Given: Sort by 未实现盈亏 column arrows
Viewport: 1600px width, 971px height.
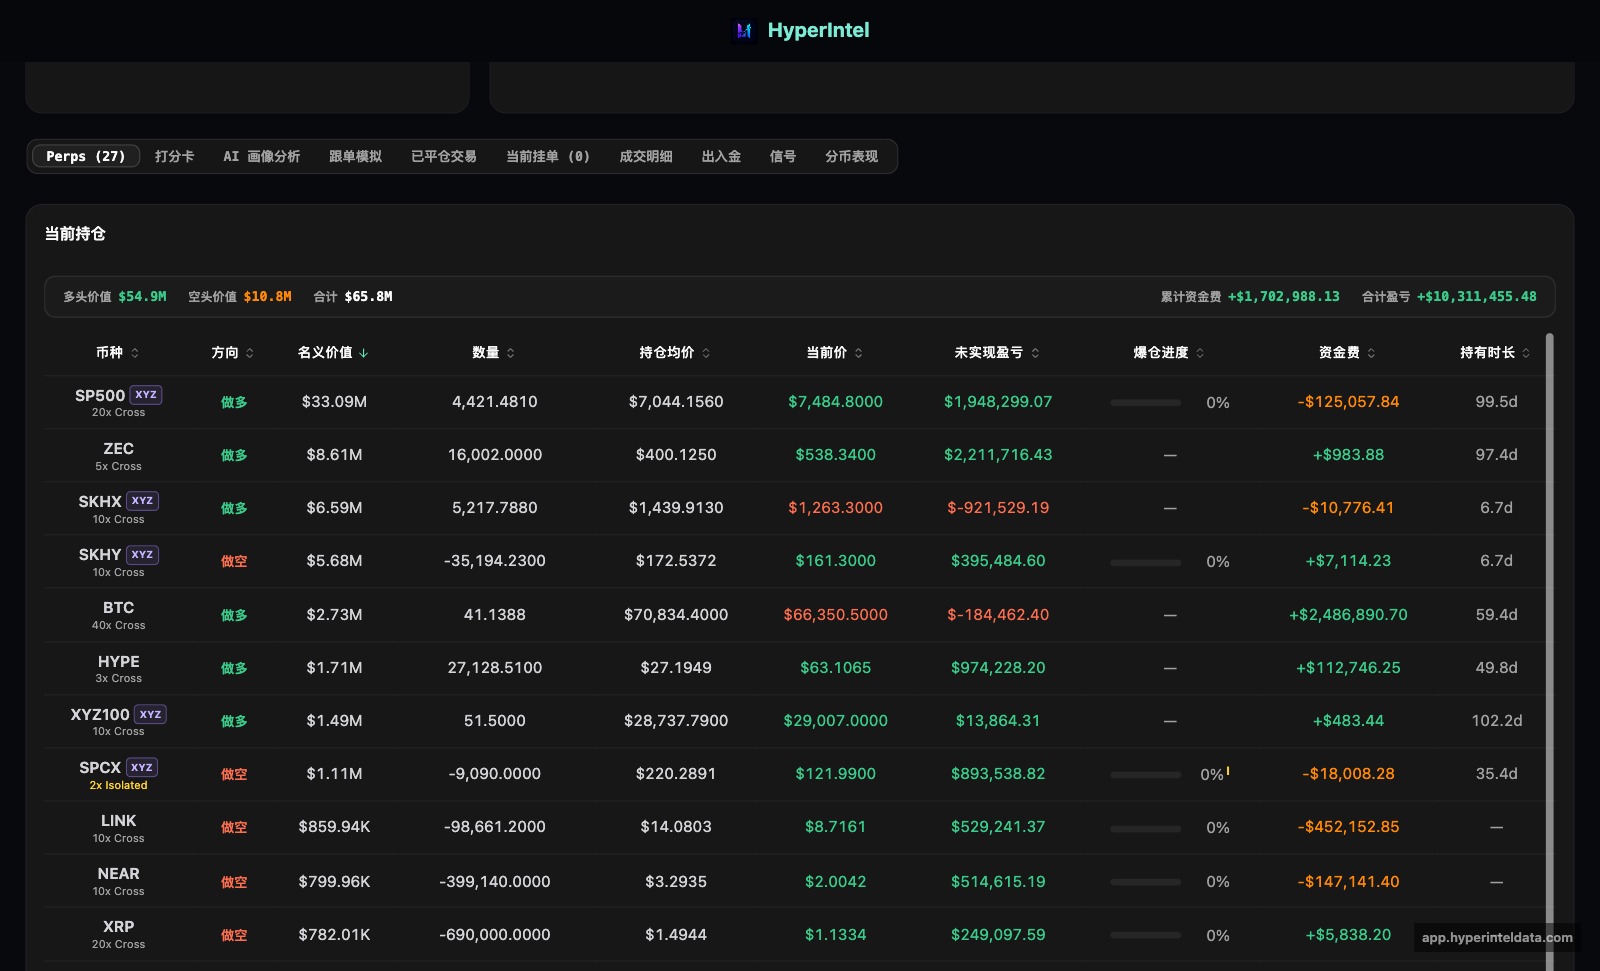Looking at the screenshot, I should pos(1035,353).
